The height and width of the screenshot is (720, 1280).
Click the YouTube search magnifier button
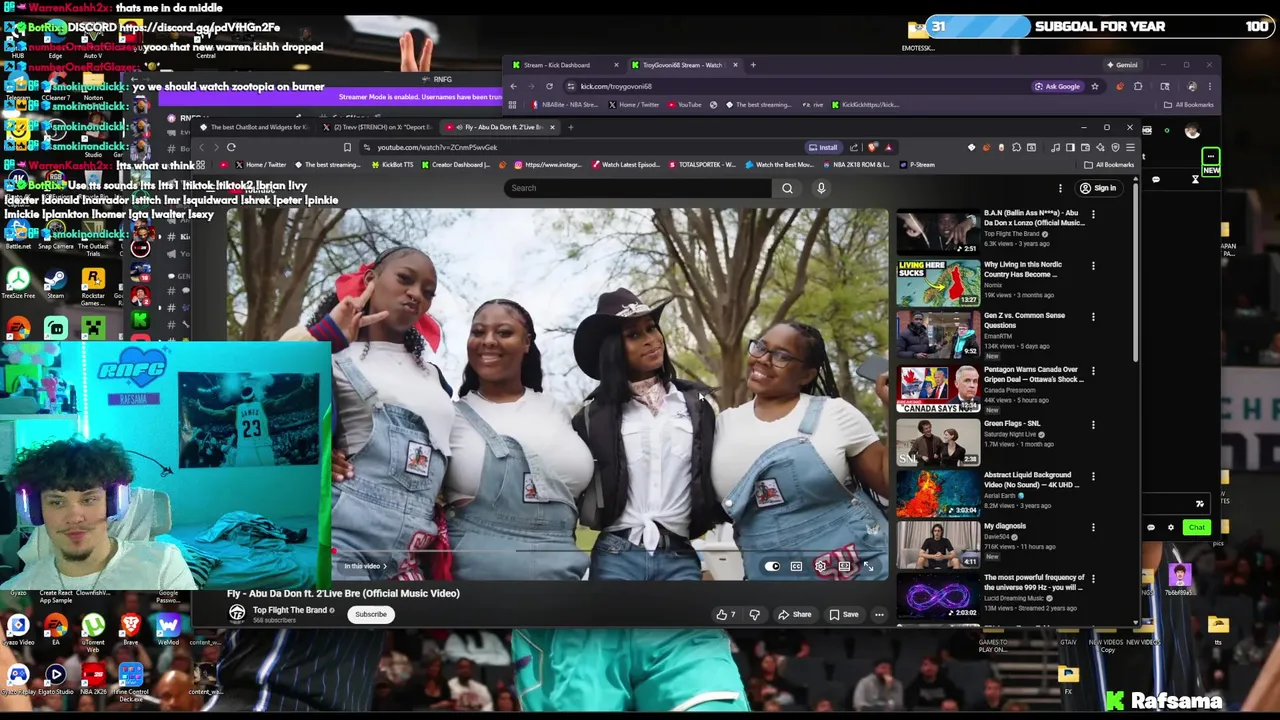tap(787, 188)
